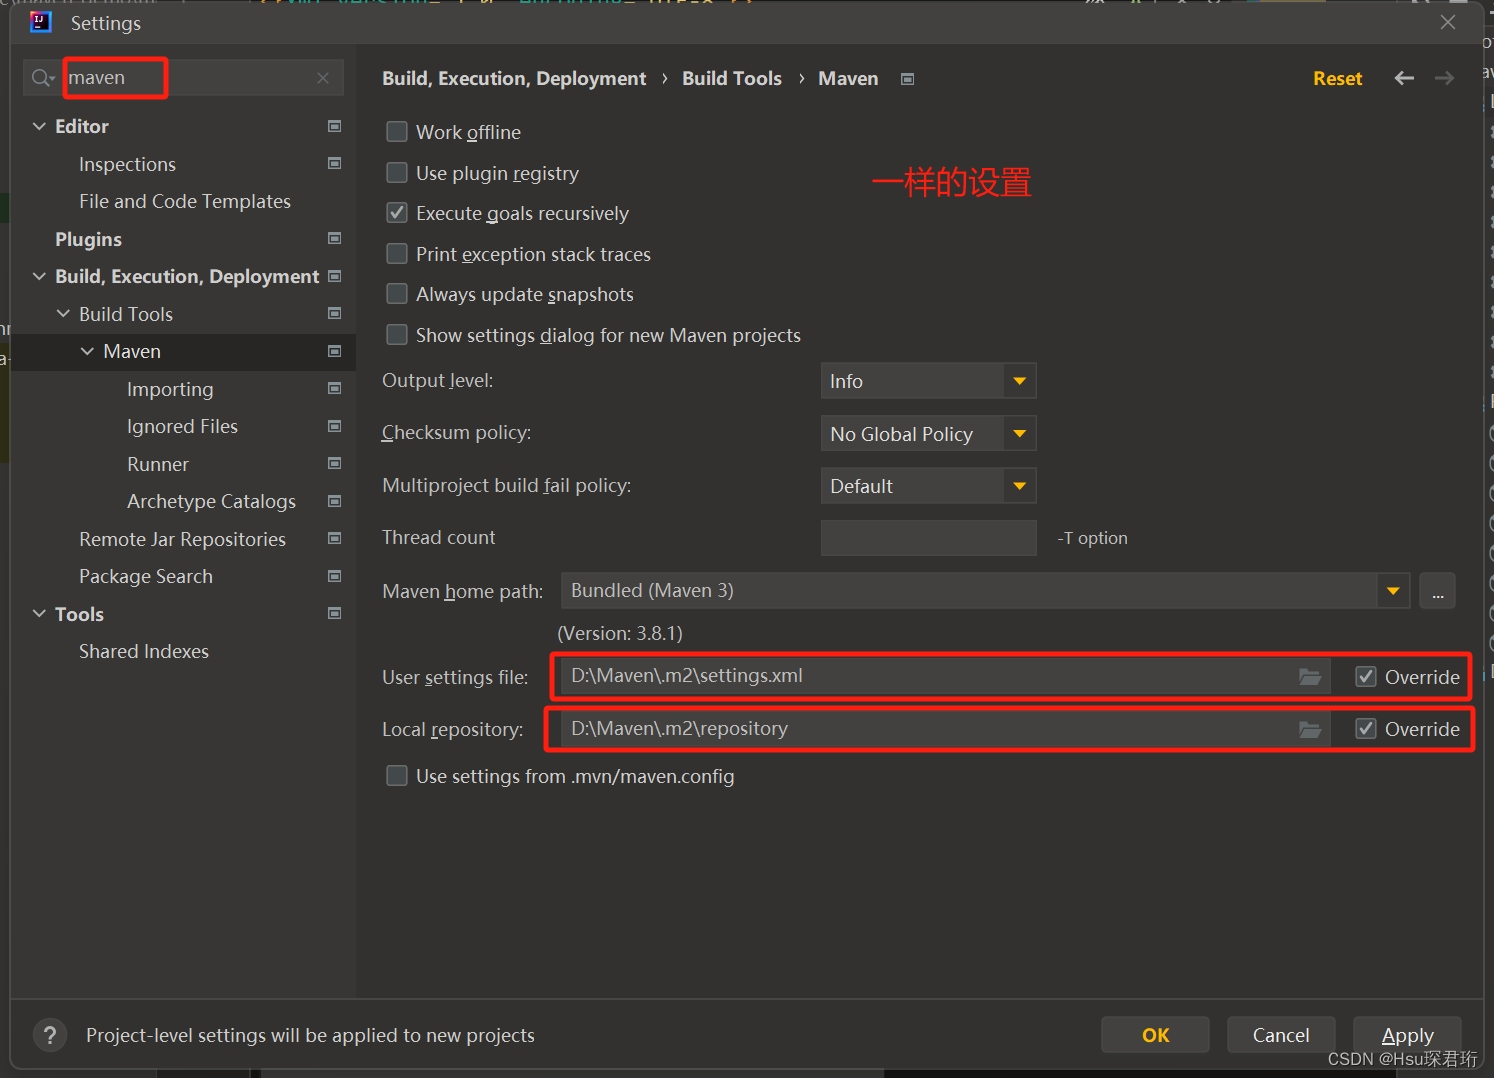Navigate forward with the right arrow
The height and width of the screenshot is (1078, 1494).
coord(1444,78)
